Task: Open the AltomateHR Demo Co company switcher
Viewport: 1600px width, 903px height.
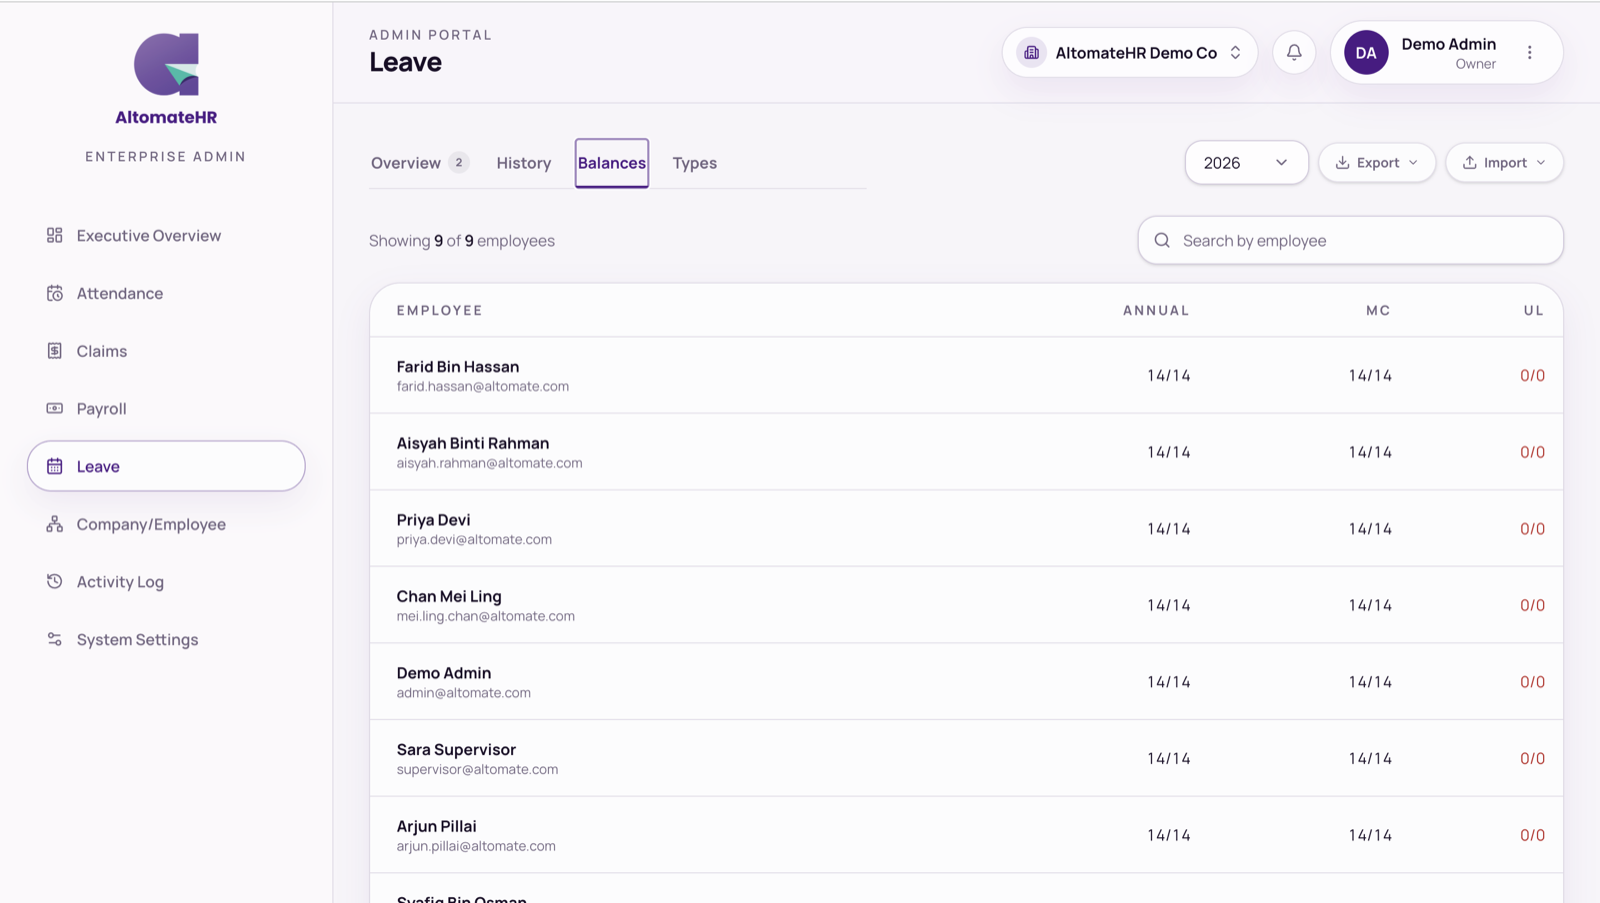Action: pyautogui.click(x=1130, y=52)
